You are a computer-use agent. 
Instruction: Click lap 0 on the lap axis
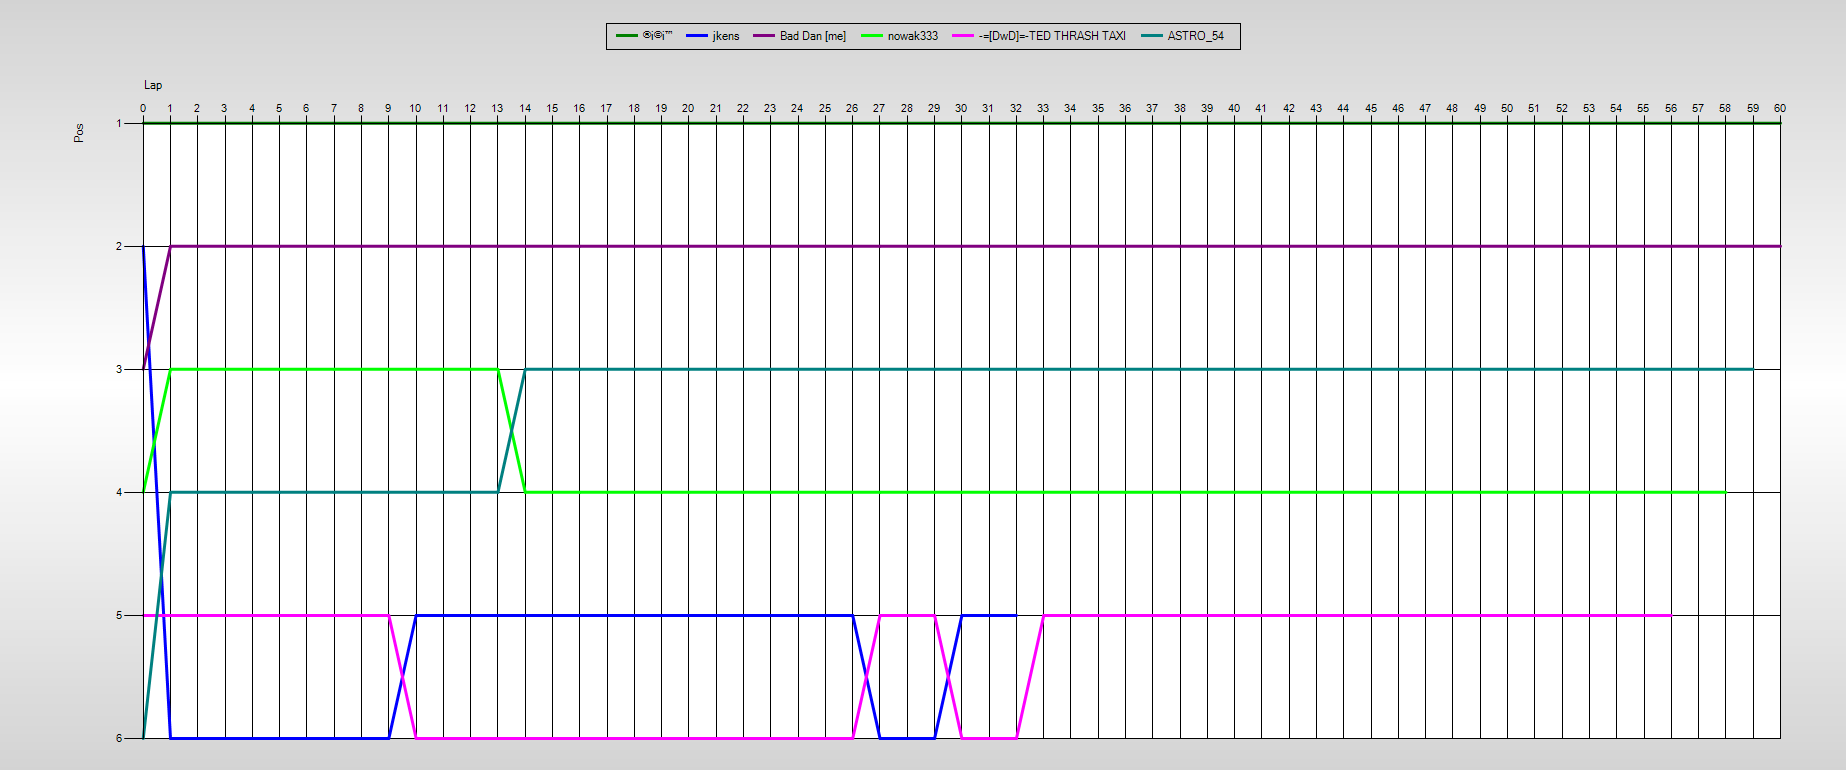(143, 108)
